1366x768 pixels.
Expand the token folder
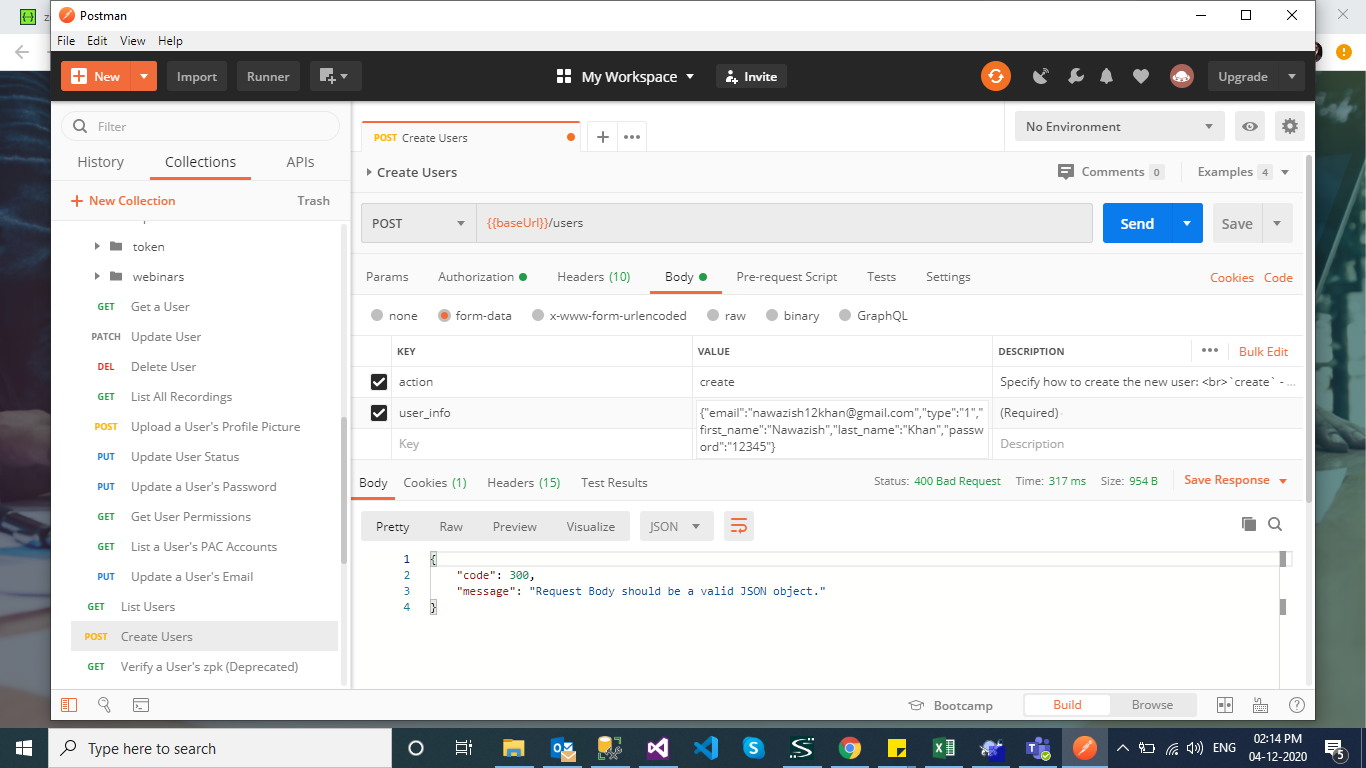click(97, 246)
